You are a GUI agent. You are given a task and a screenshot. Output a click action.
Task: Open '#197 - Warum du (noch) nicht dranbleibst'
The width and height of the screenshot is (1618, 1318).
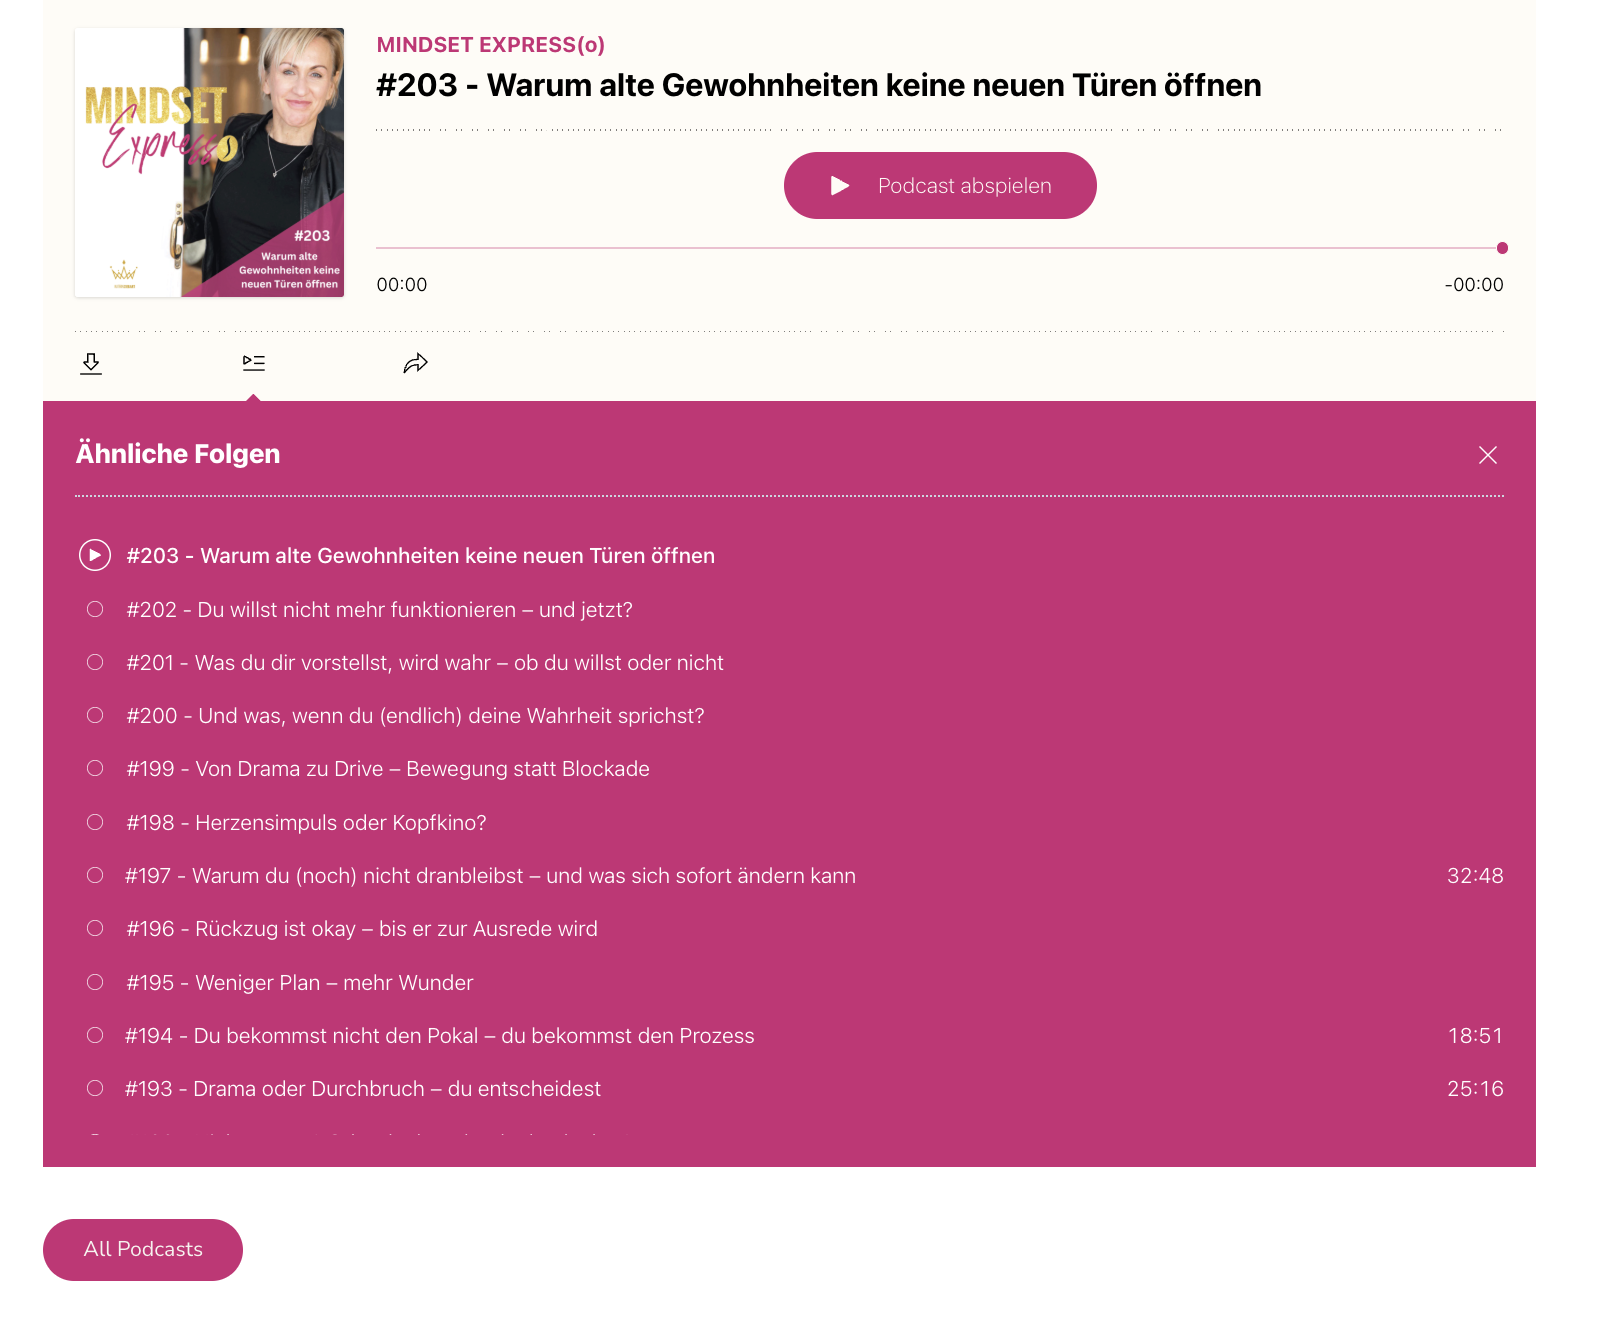pos(490,876)
